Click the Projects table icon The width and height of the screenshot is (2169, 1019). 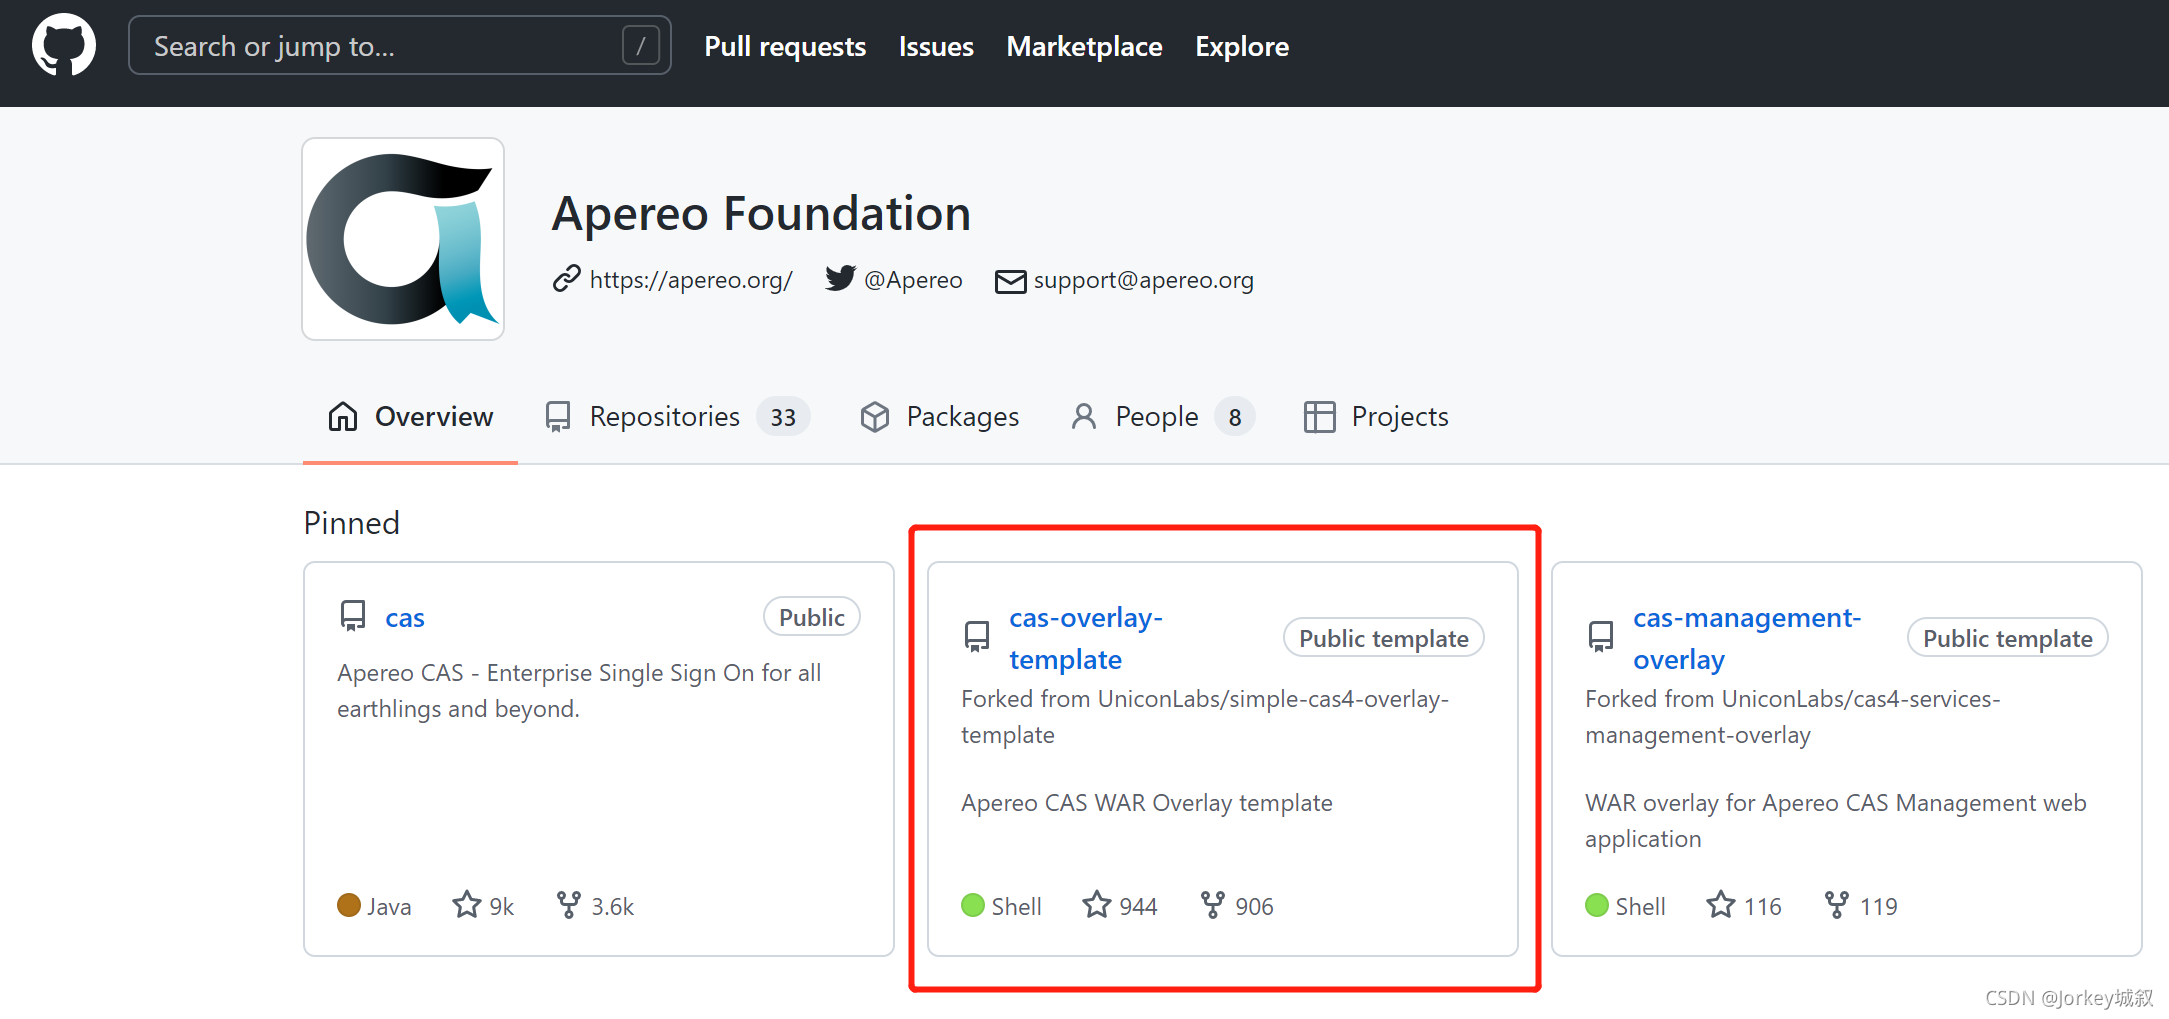[1319, 417]
